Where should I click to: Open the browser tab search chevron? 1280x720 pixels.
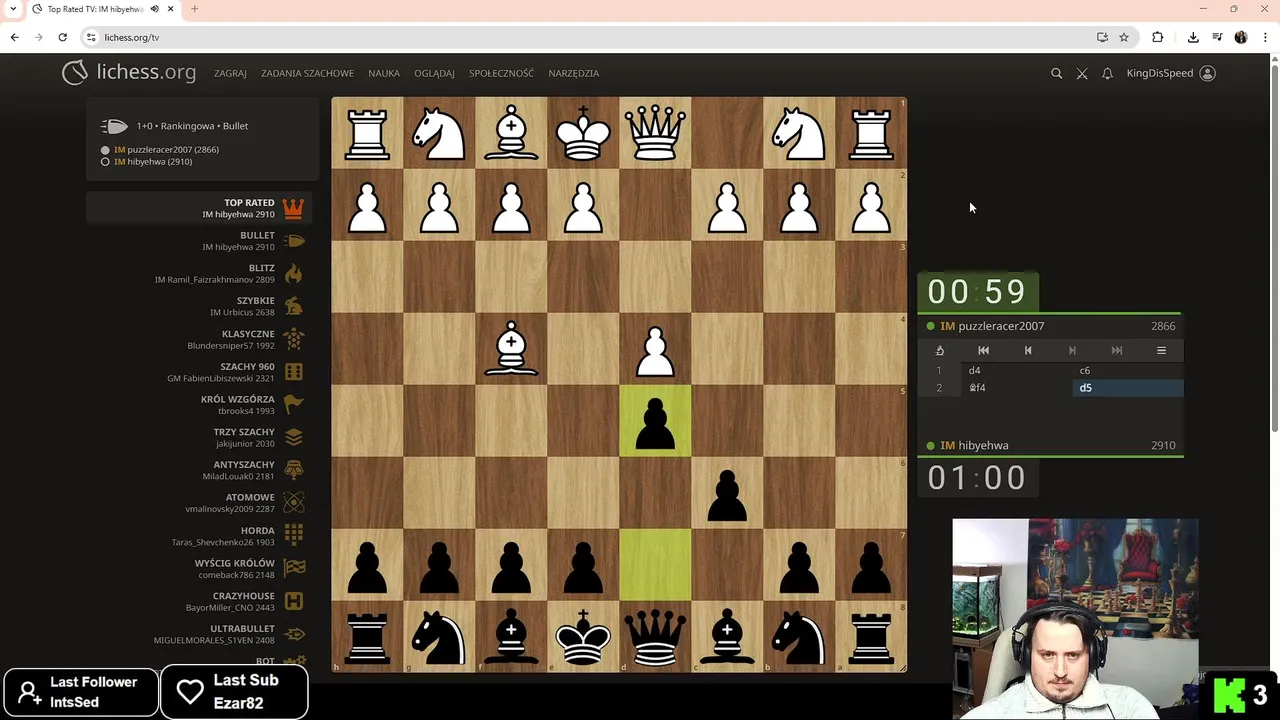click(x=12, y=9)
